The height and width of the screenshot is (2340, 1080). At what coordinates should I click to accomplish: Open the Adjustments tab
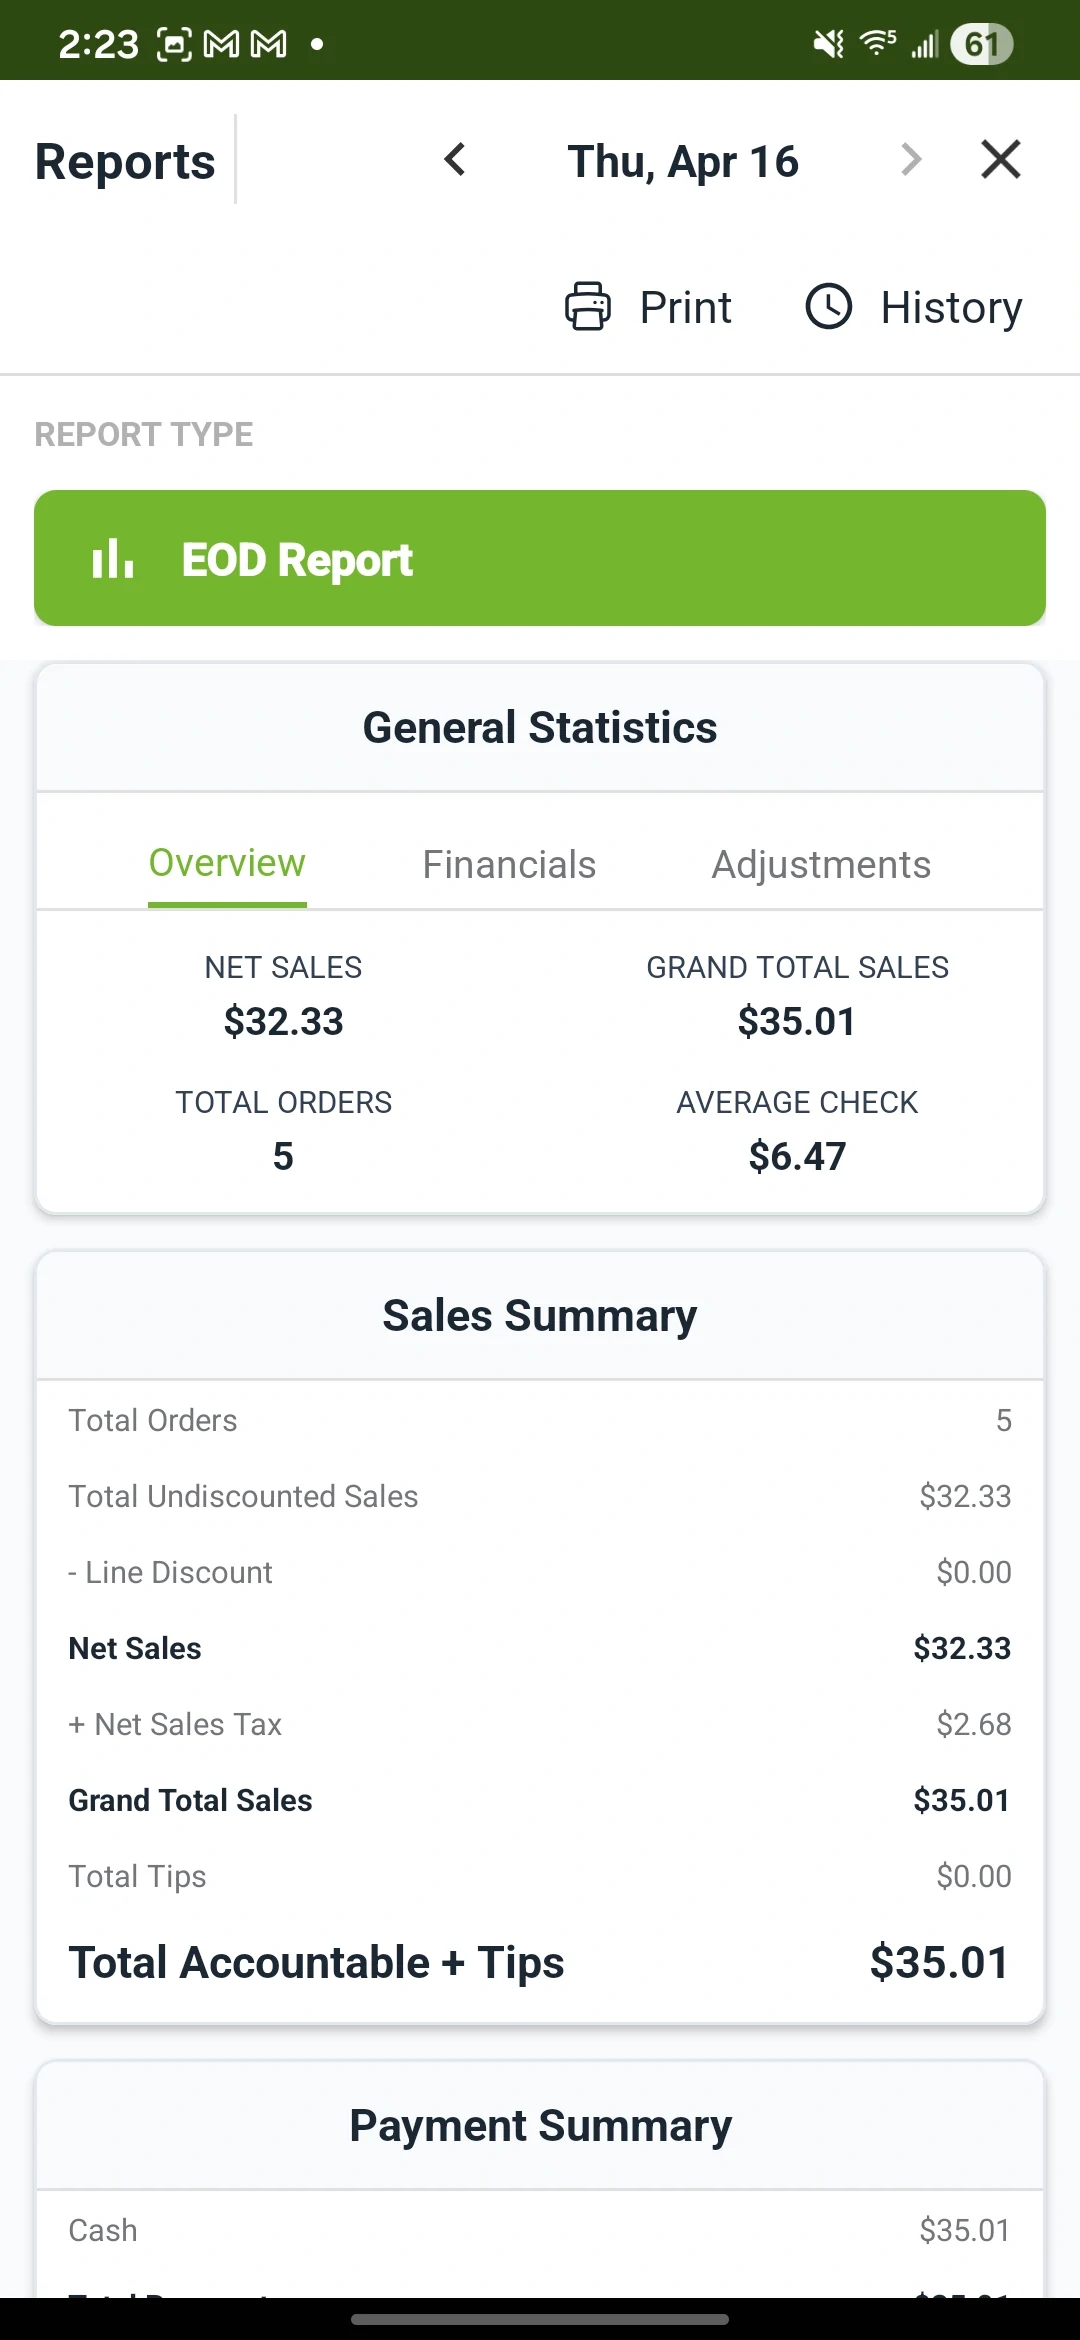(x=819, y=864)
